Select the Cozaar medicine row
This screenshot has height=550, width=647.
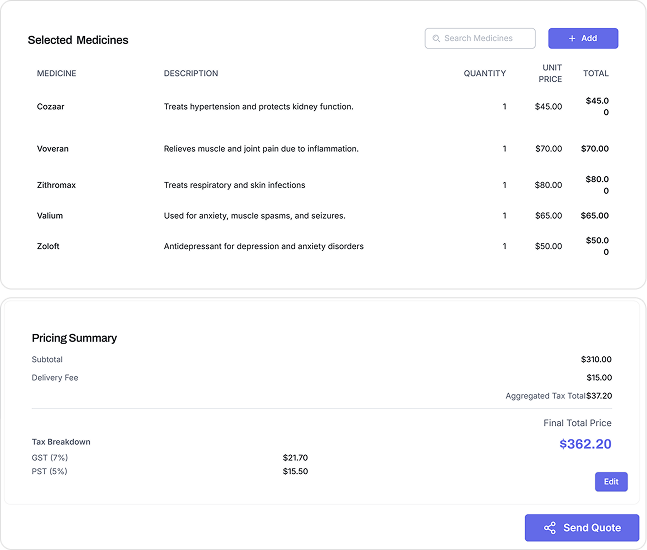click(51, 107)
